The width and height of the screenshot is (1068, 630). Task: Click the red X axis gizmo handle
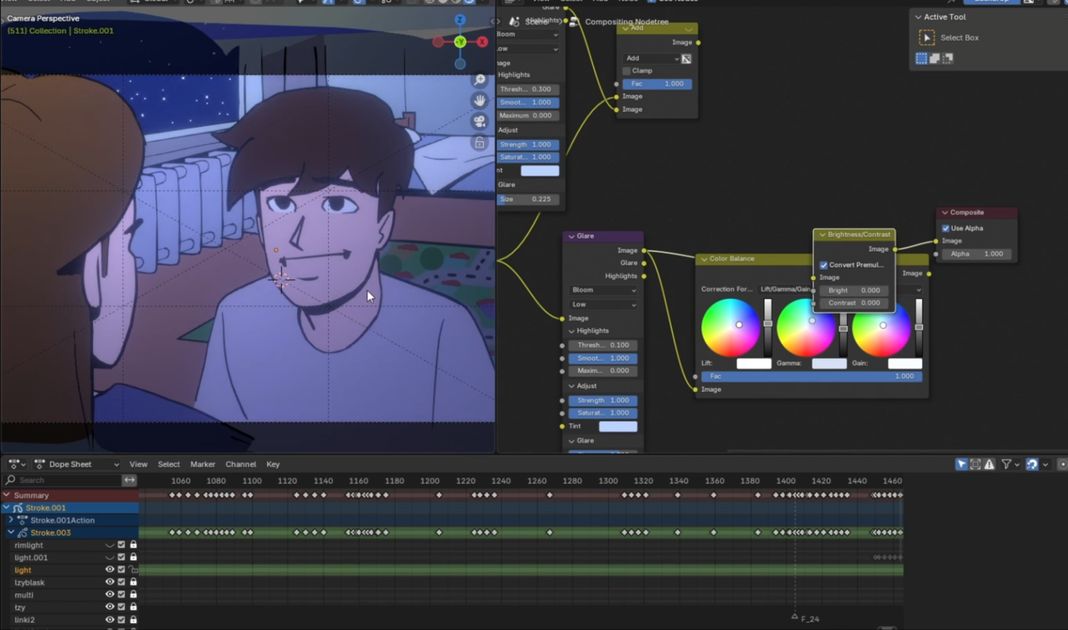[482, 42]
